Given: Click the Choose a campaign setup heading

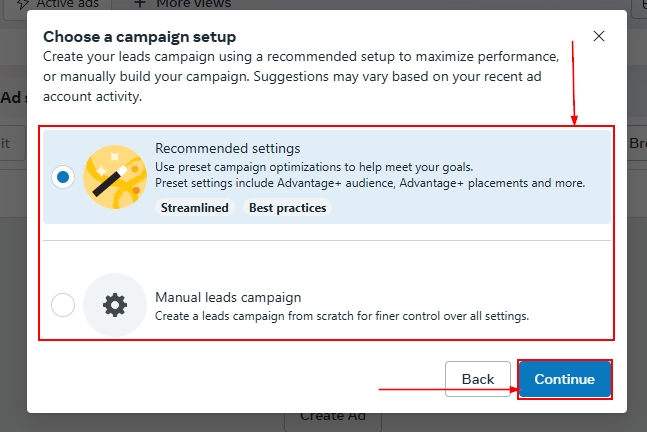Looking at the screenshot, I should [x=145, y=36].
